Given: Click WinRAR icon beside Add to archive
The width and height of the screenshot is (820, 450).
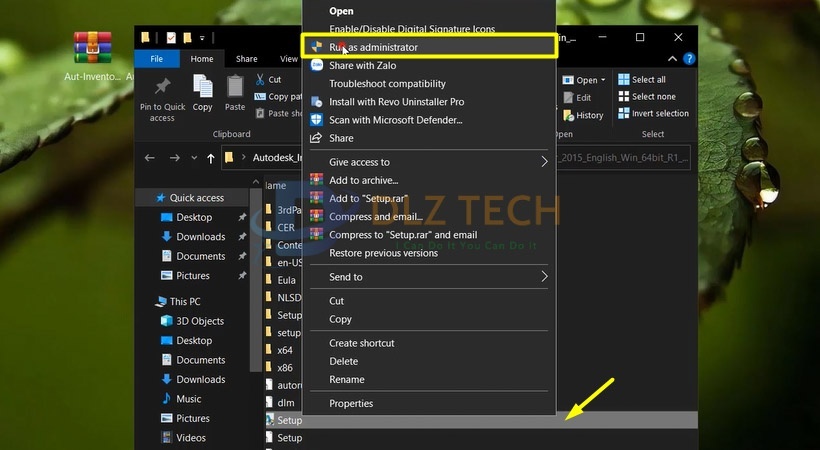Looking at the screenshot, I should [316, 180].
